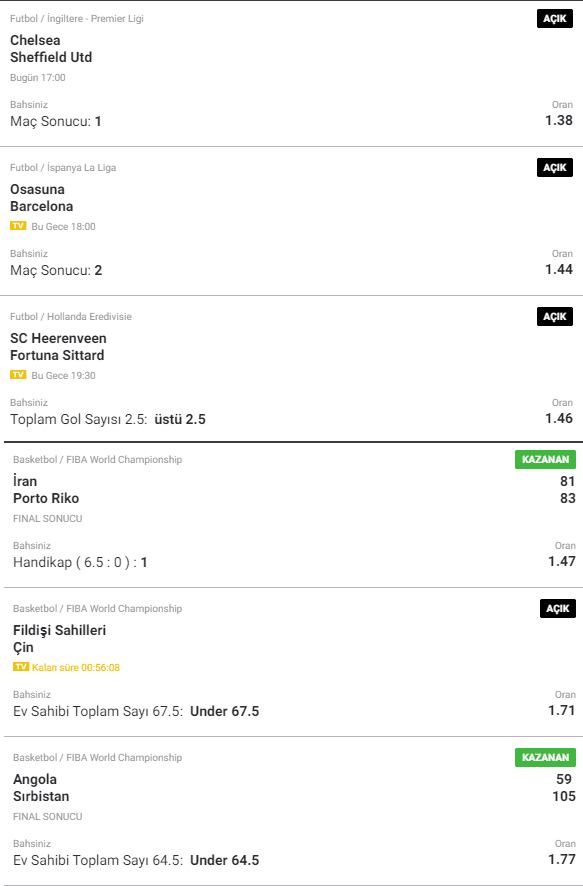The width and height of the screenshot is (583, 886).
Task: Click the 1.71 odds value
Action: pos(562,710)
